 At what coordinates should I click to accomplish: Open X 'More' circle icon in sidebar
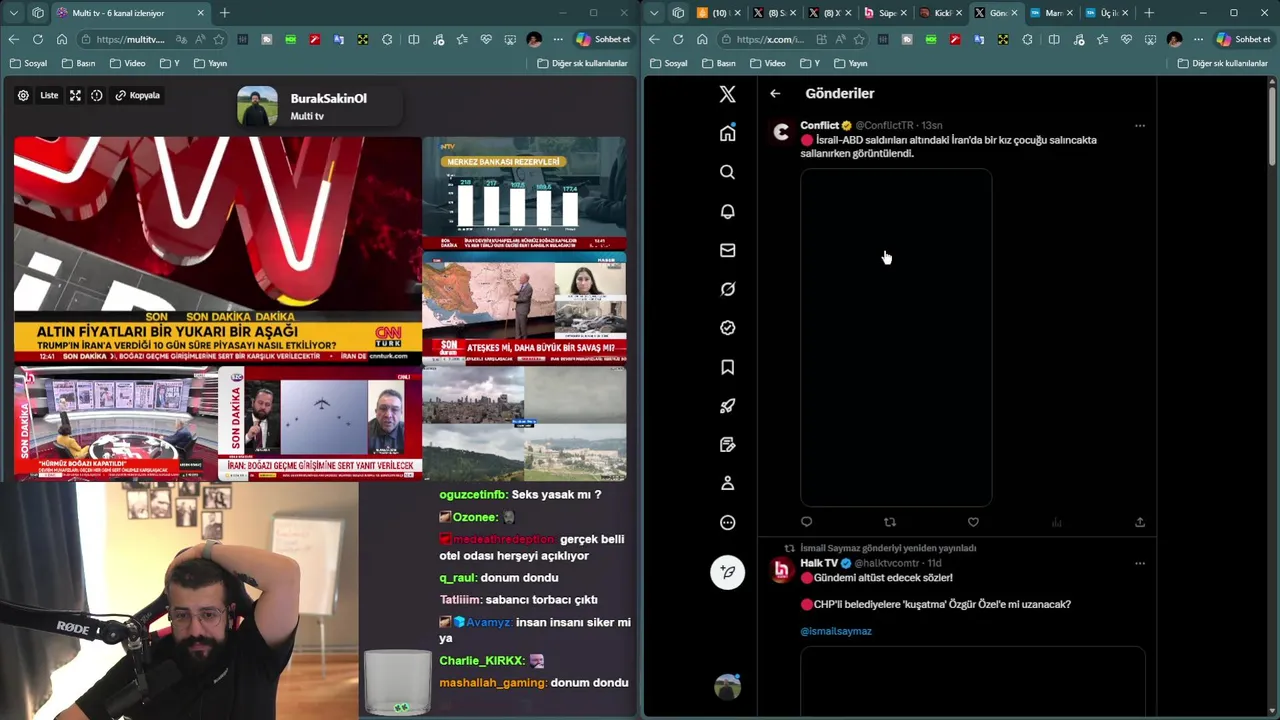coord(727,522)
